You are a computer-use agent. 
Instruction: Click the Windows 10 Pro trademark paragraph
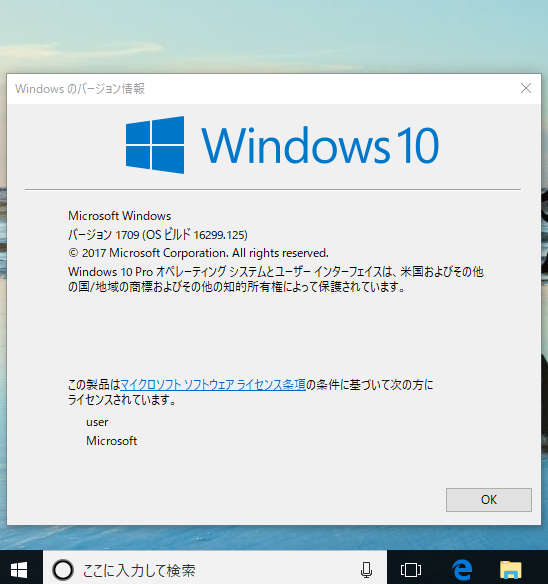pyautogui.click(x=276, y=279)
